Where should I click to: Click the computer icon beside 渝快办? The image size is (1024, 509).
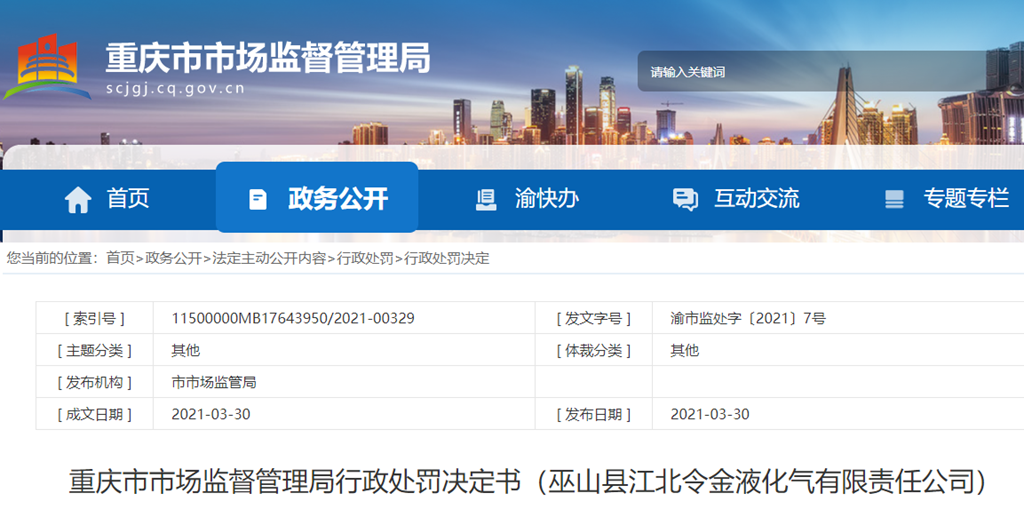click(x=486, y=199)
